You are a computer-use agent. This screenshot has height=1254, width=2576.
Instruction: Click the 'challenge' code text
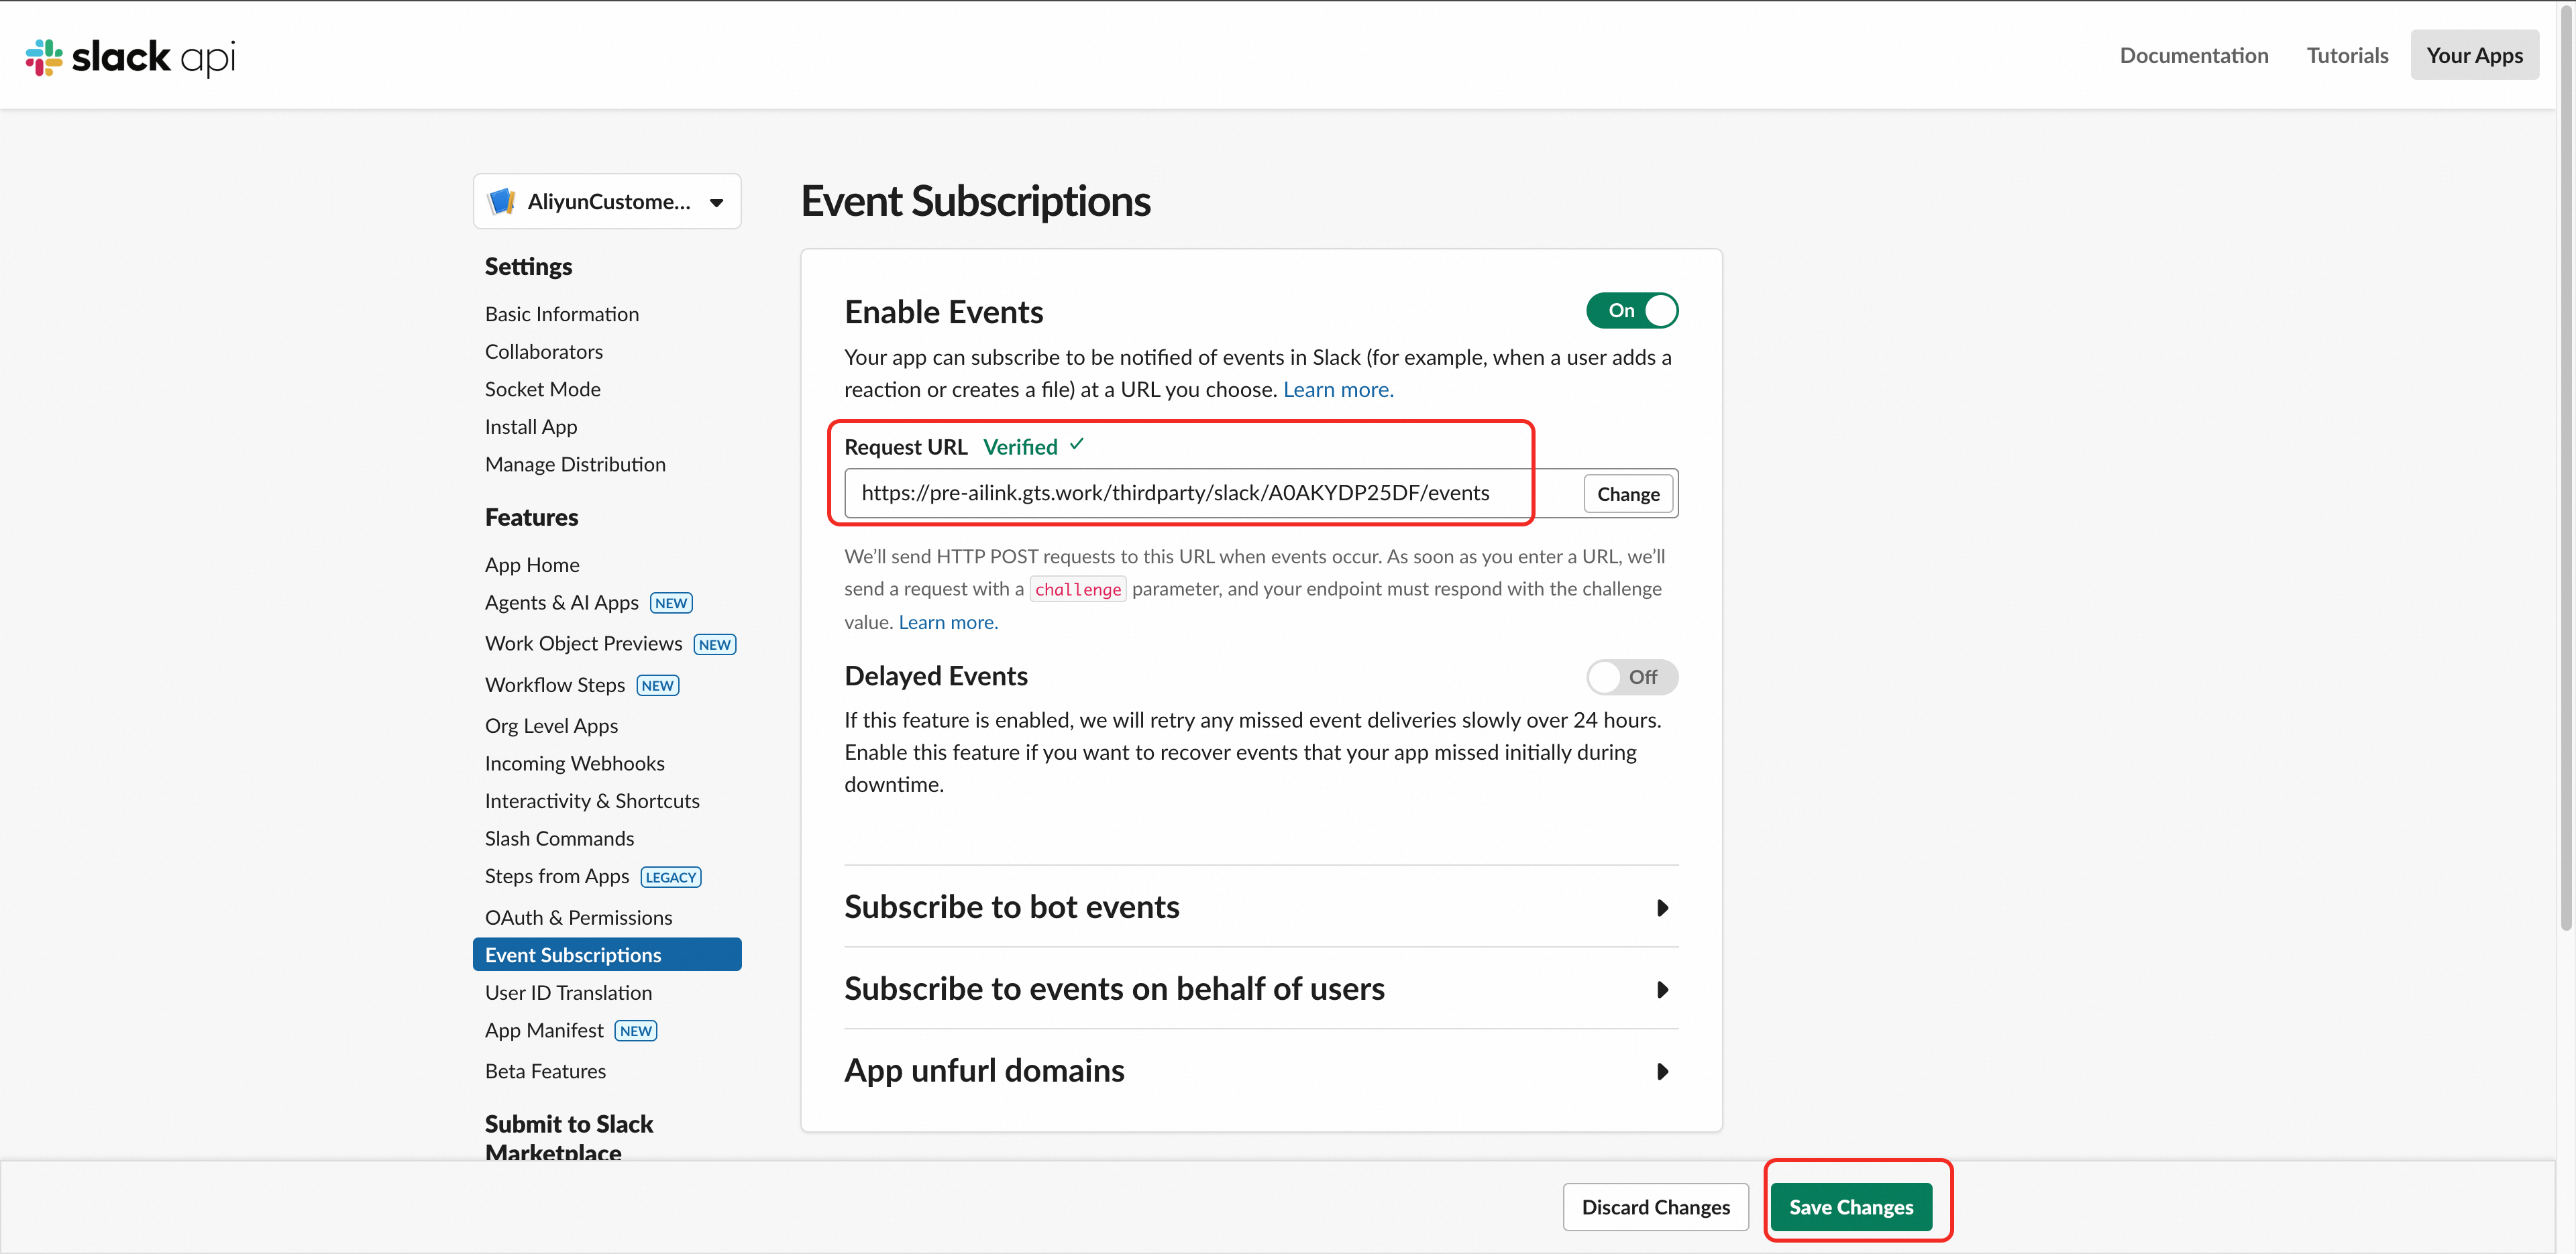1078,590
